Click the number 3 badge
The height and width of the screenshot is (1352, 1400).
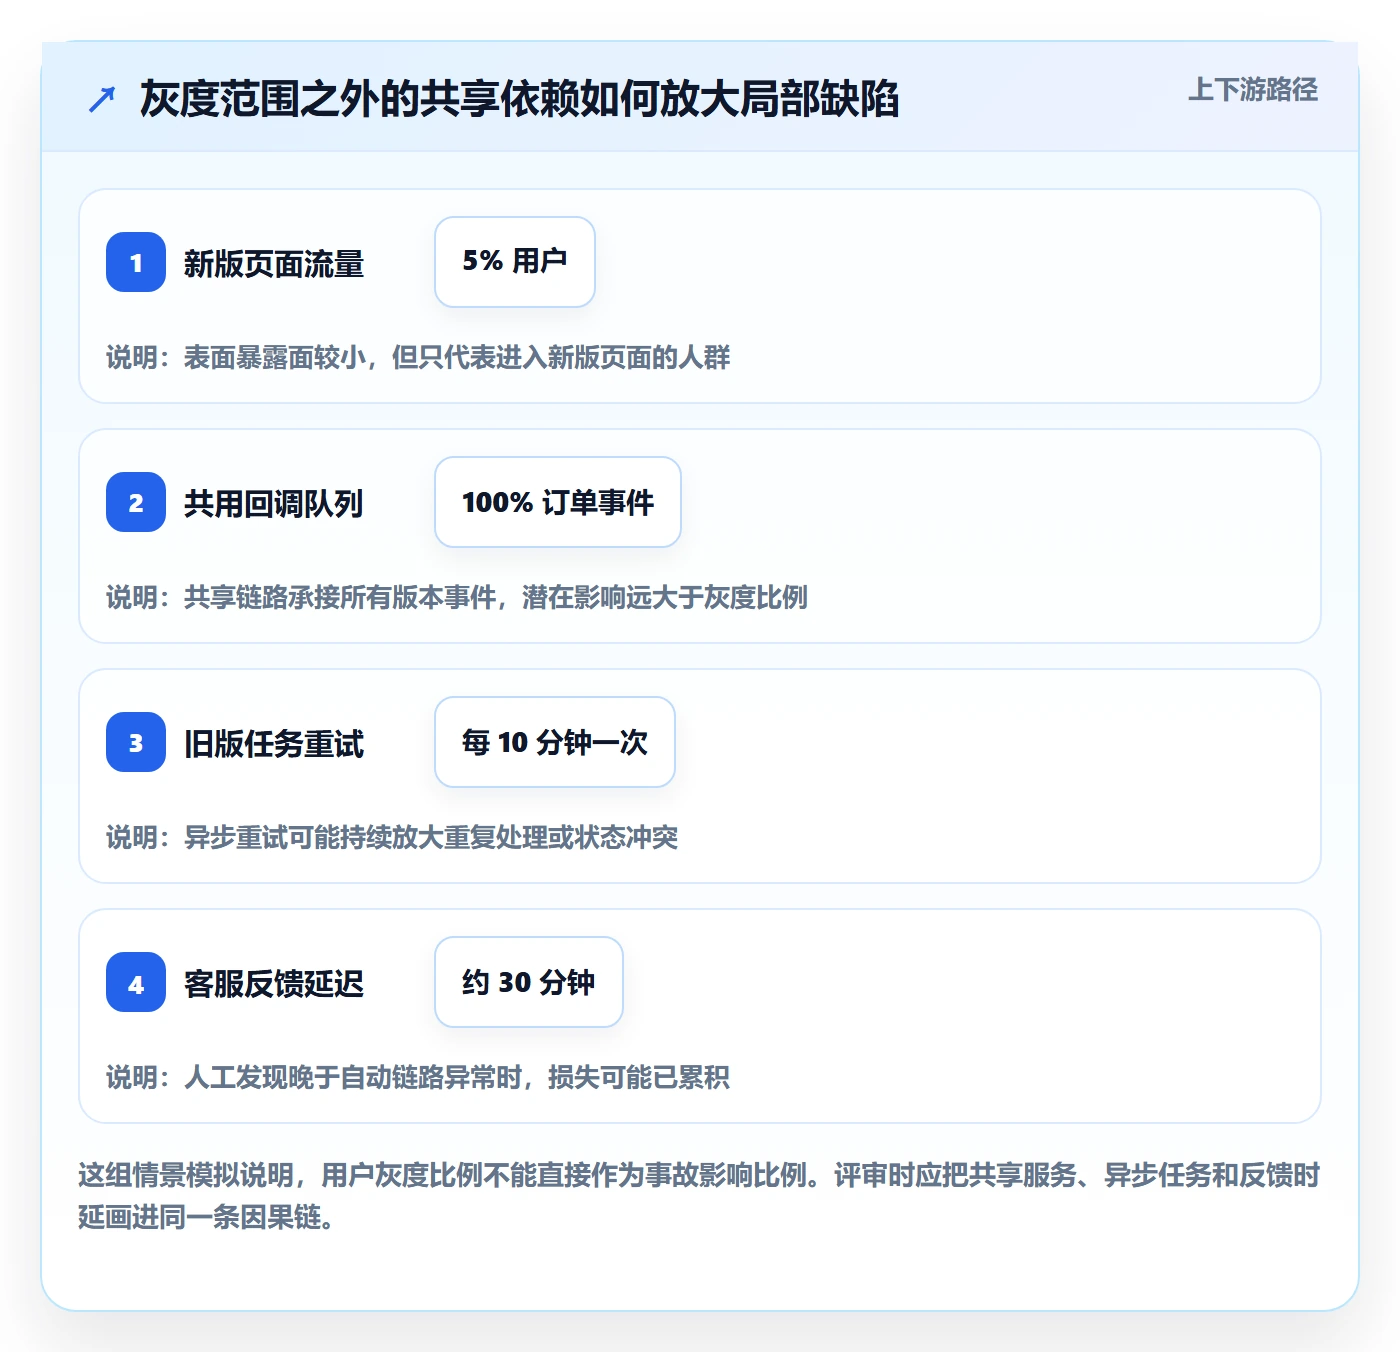point(136,742)
